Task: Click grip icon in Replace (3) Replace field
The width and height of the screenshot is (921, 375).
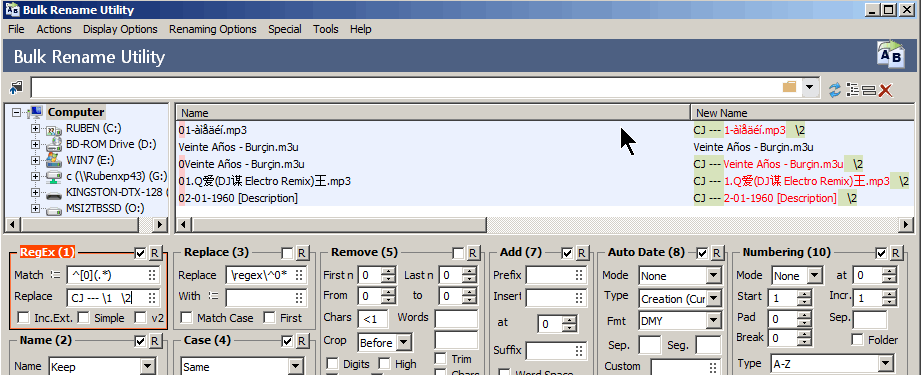Action: coord(300,275)
